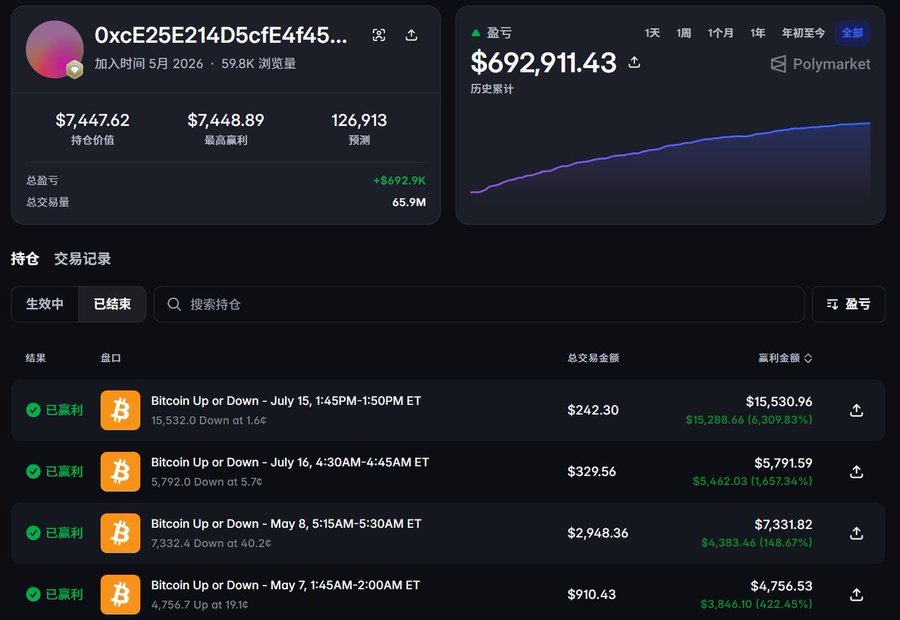Click '15,532.0 Down at 1.6¢' subtitle
900x620 pixels.
click(208, 420)
